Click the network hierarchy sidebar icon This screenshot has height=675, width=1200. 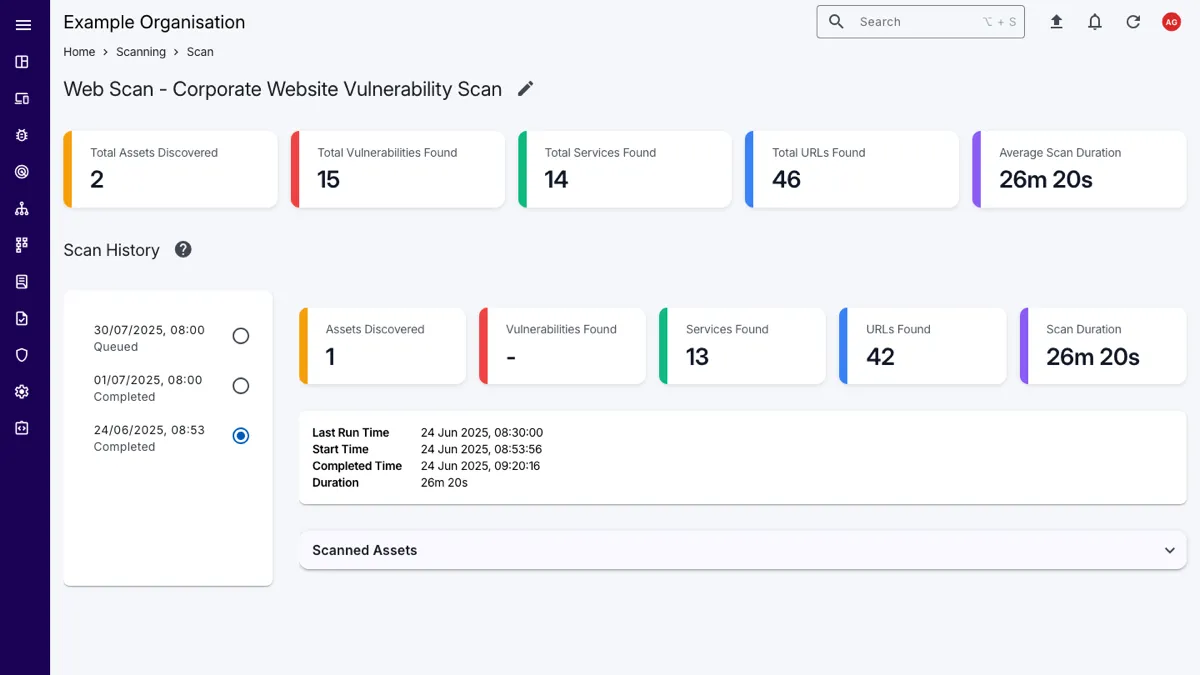click(22, 209)
